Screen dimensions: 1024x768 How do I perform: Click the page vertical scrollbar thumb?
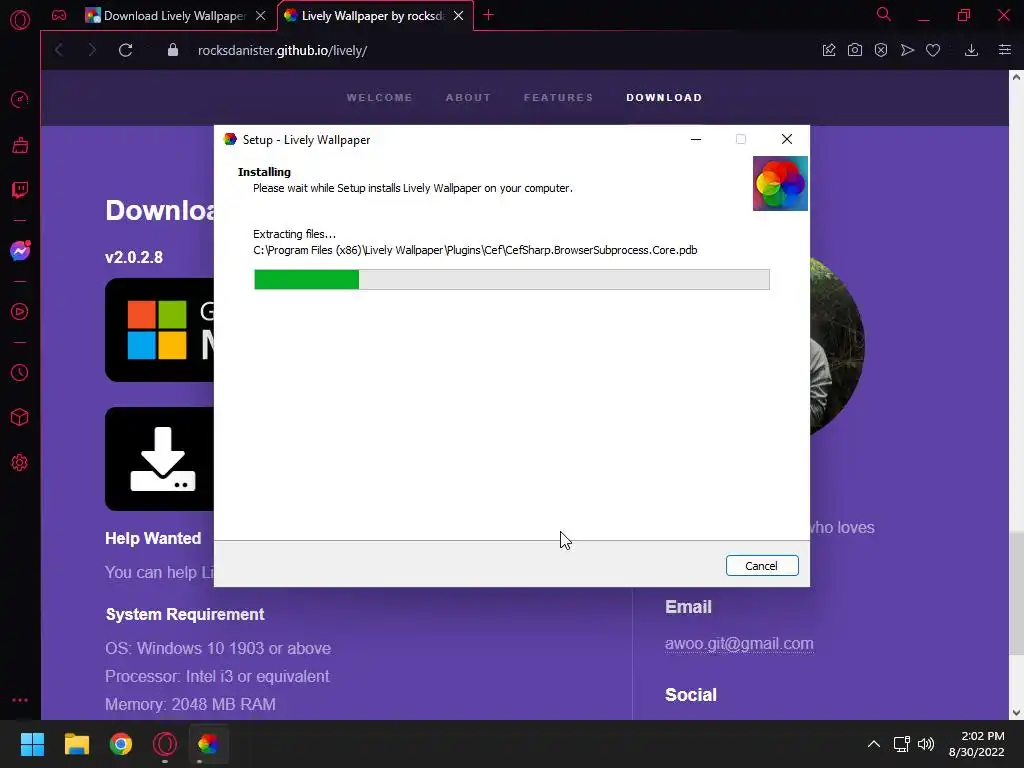point(1016,593)
